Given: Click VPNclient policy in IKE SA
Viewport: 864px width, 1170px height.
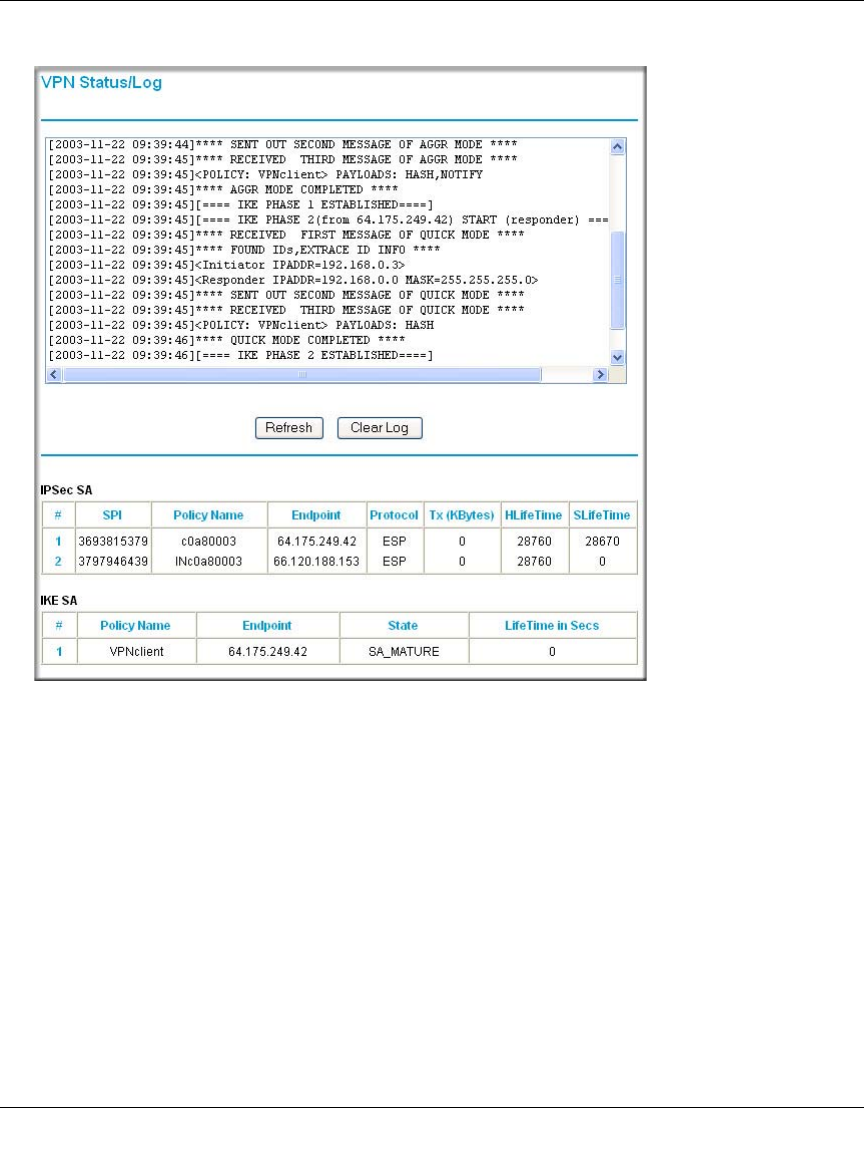Looking at the screenshot, I should (137, 651).
